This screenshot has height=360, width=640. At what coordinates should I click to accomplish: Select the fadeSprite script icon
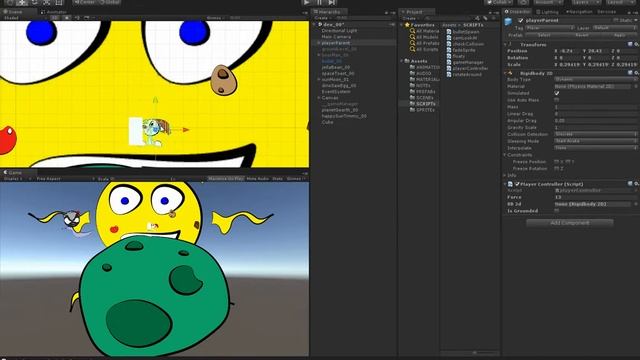449,50
